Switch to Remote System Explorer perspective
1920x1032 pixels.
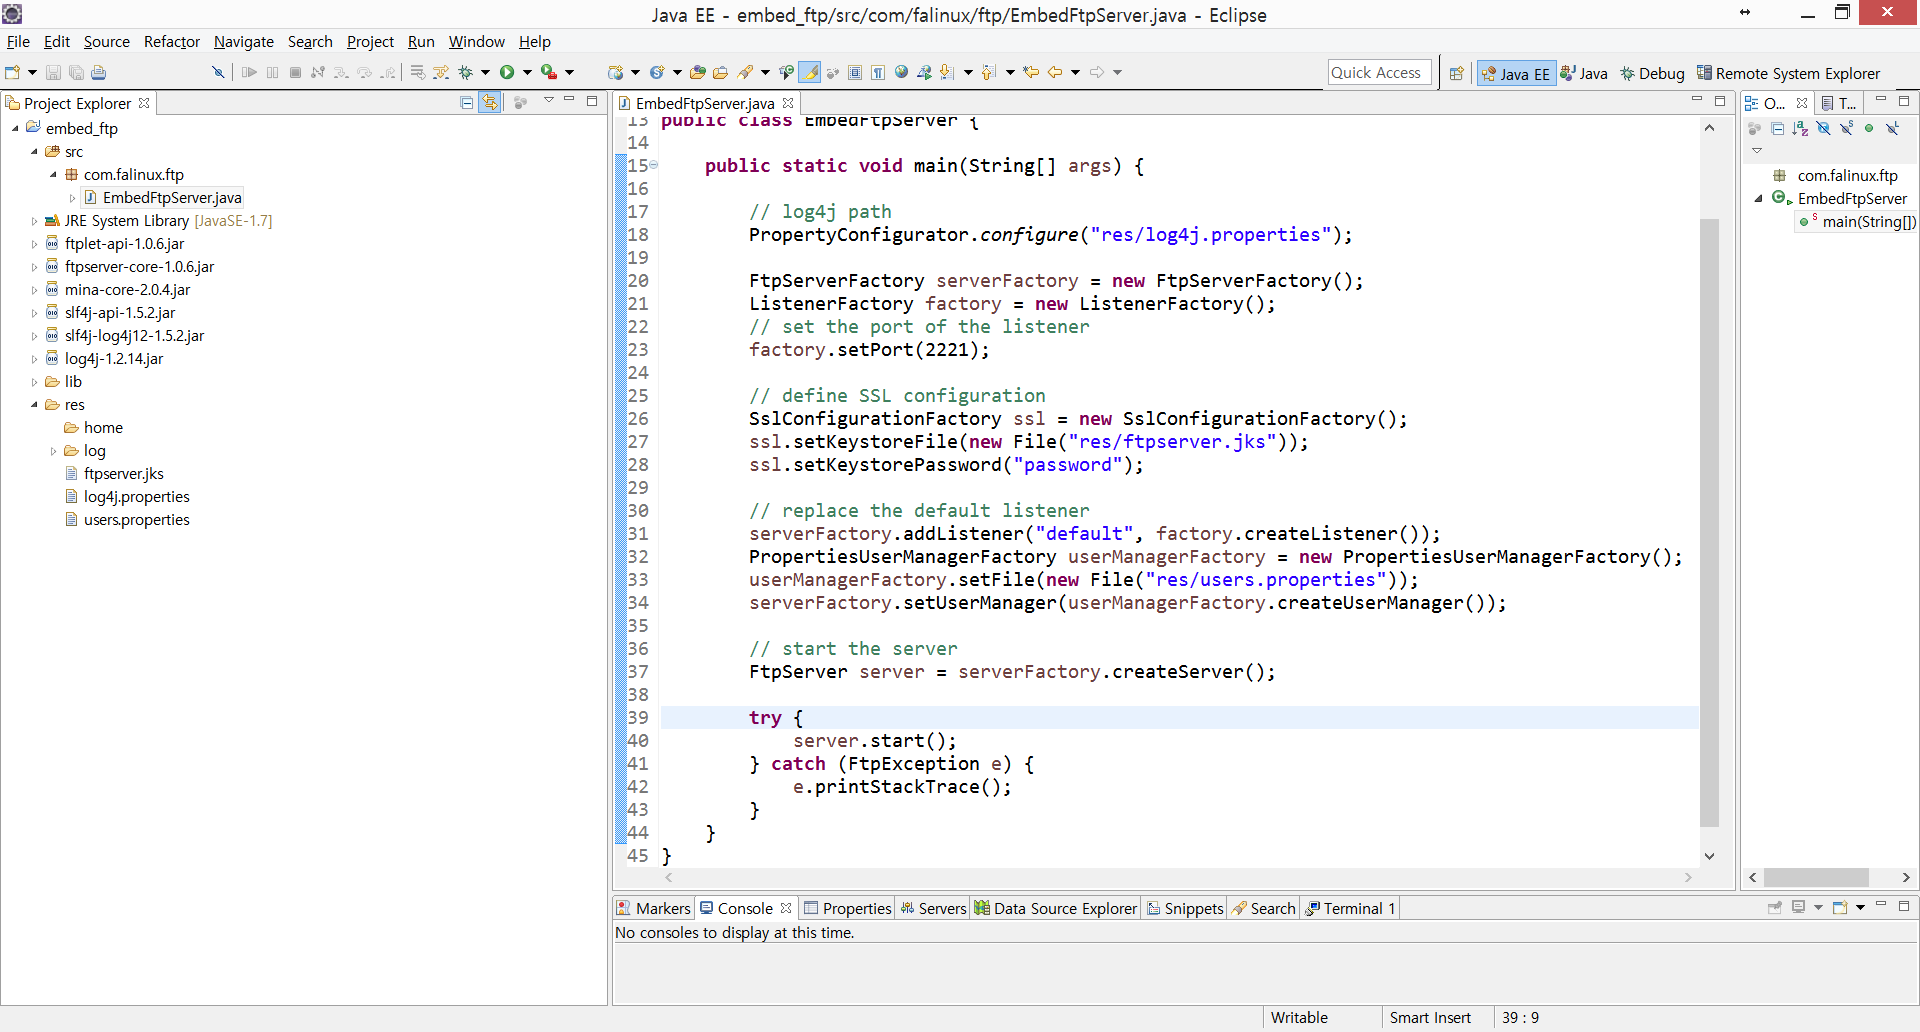[x=1789, y=73]
